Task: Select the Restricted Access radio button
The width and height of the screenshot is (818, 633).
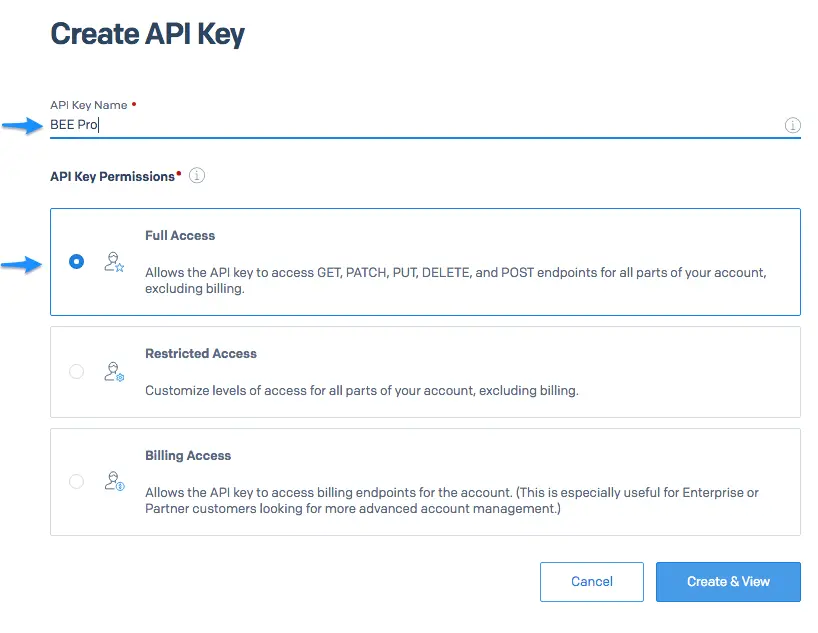Action: point(76,372)
